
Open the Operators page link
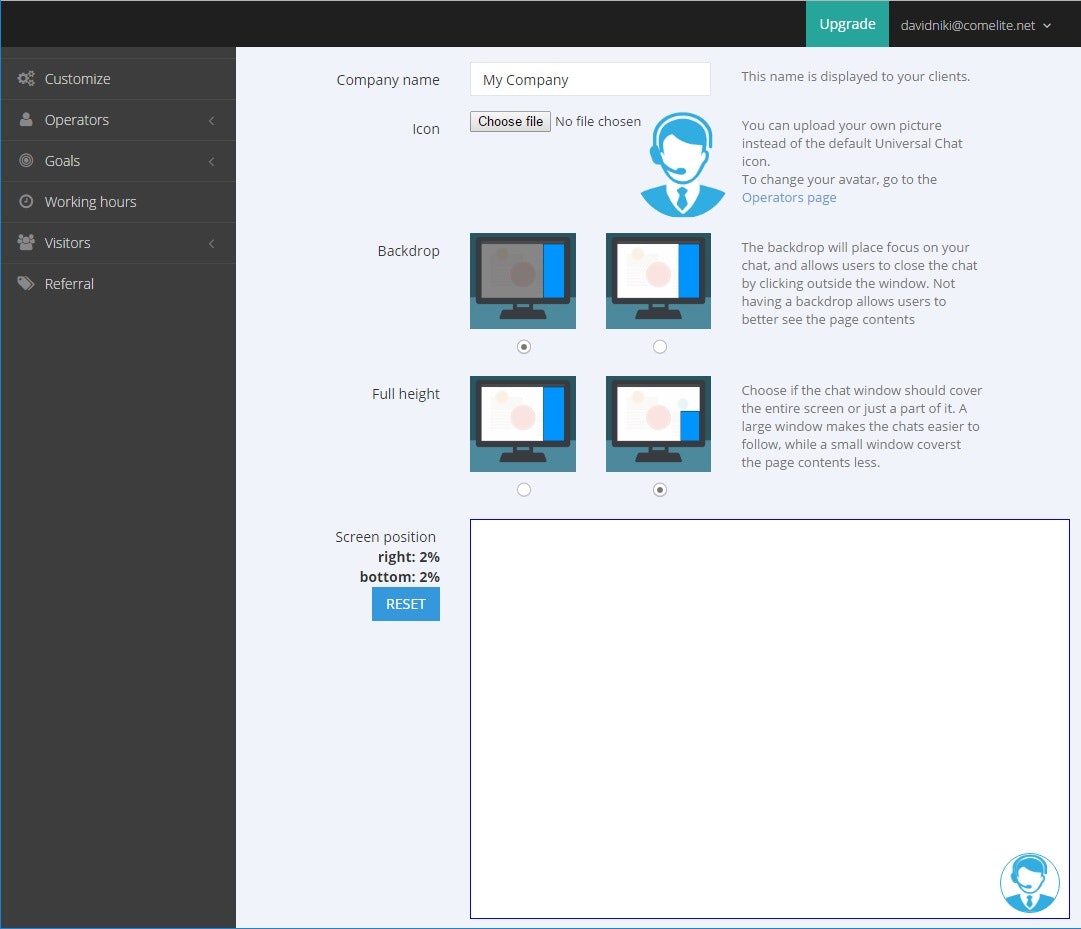pos(789,197)
